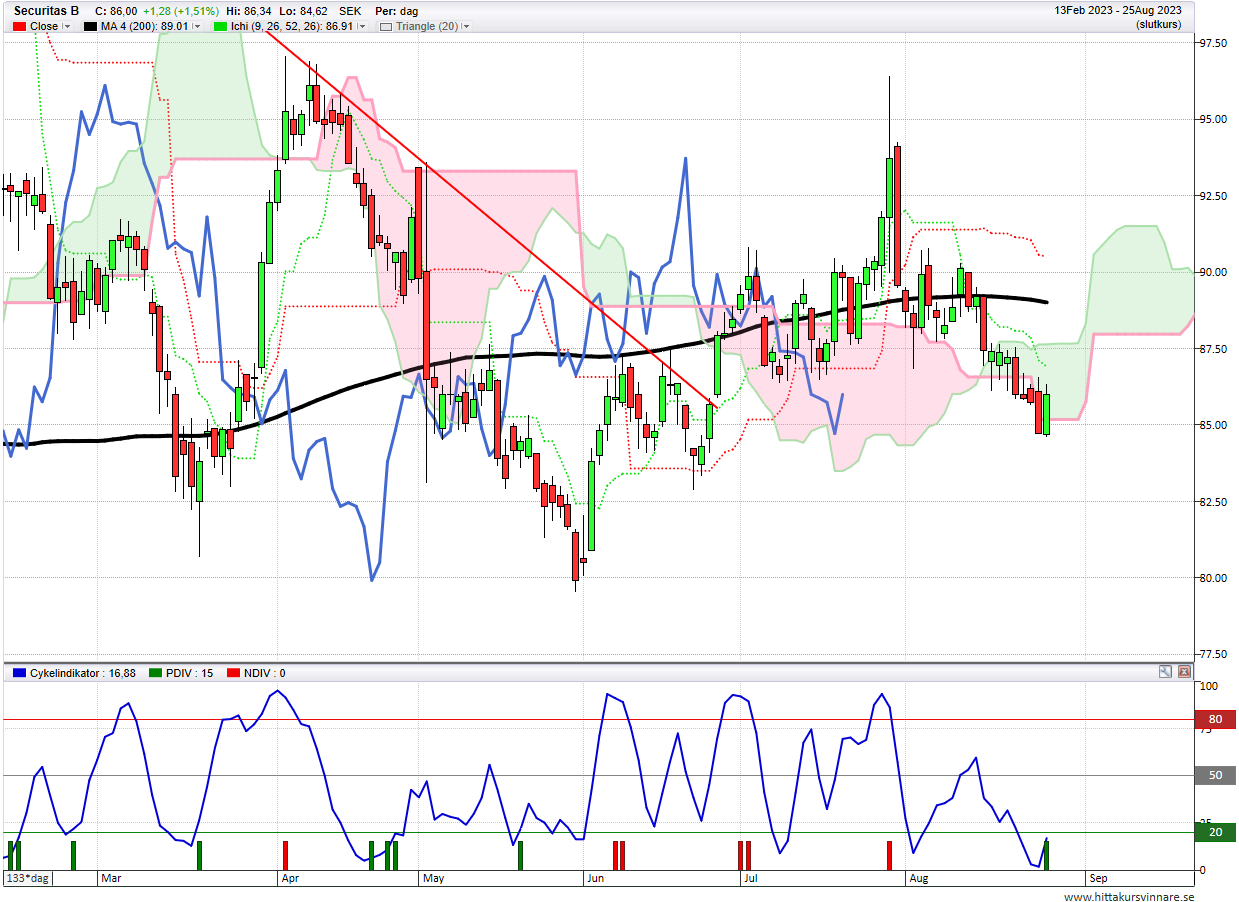Select the Ichi (9, 26, 52, 26) legend label
This screenshot has height=902, width=1239.
pyautogui.click(x=292, y=26)
